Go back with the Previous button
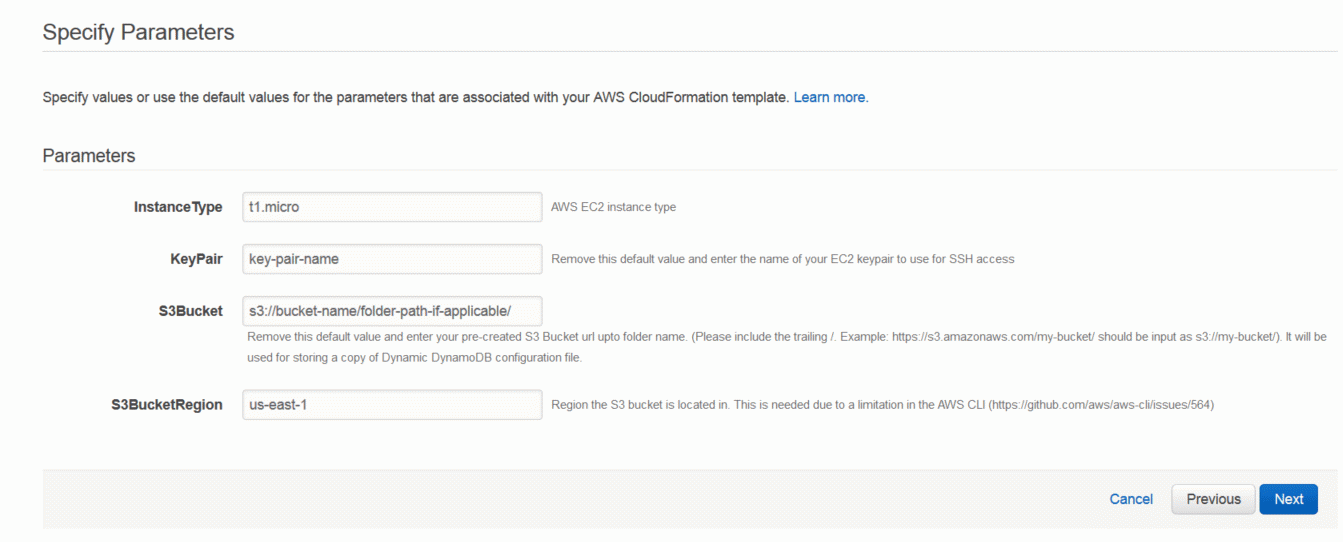This screenshot has width=1343, height=542. click(1213, 499)
